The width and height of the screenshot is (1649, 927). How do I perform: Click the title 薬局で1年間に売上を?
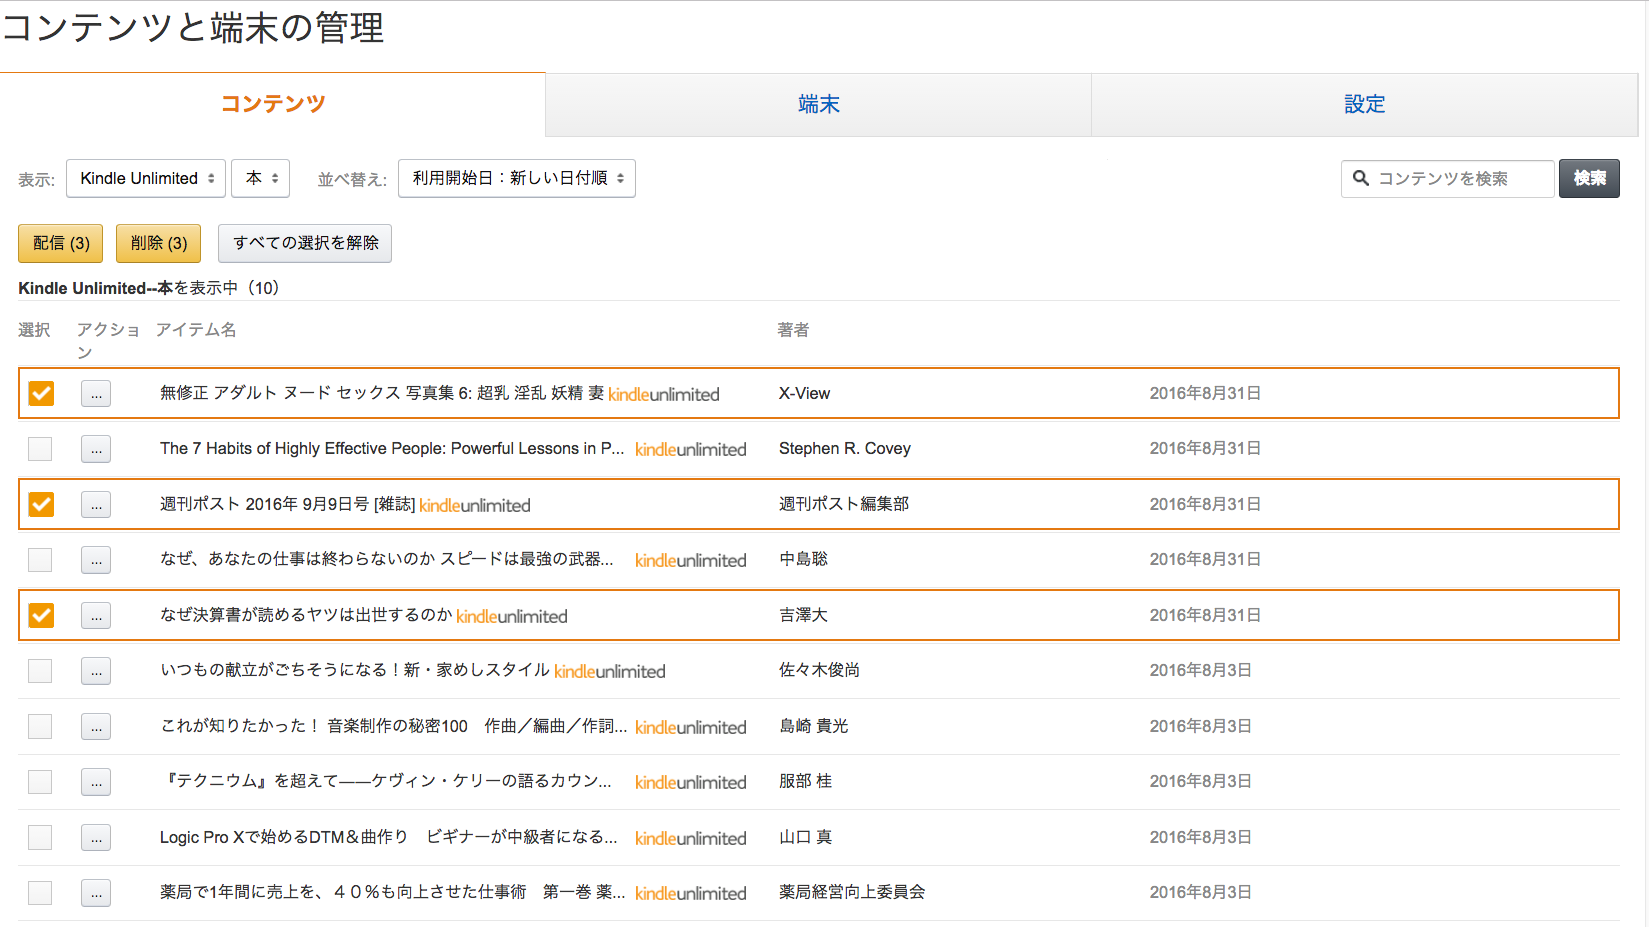[393, 892]
